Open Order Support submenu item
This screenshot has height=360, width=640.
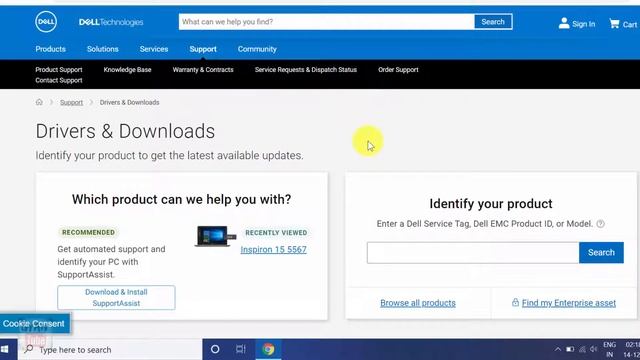[398, 70]
